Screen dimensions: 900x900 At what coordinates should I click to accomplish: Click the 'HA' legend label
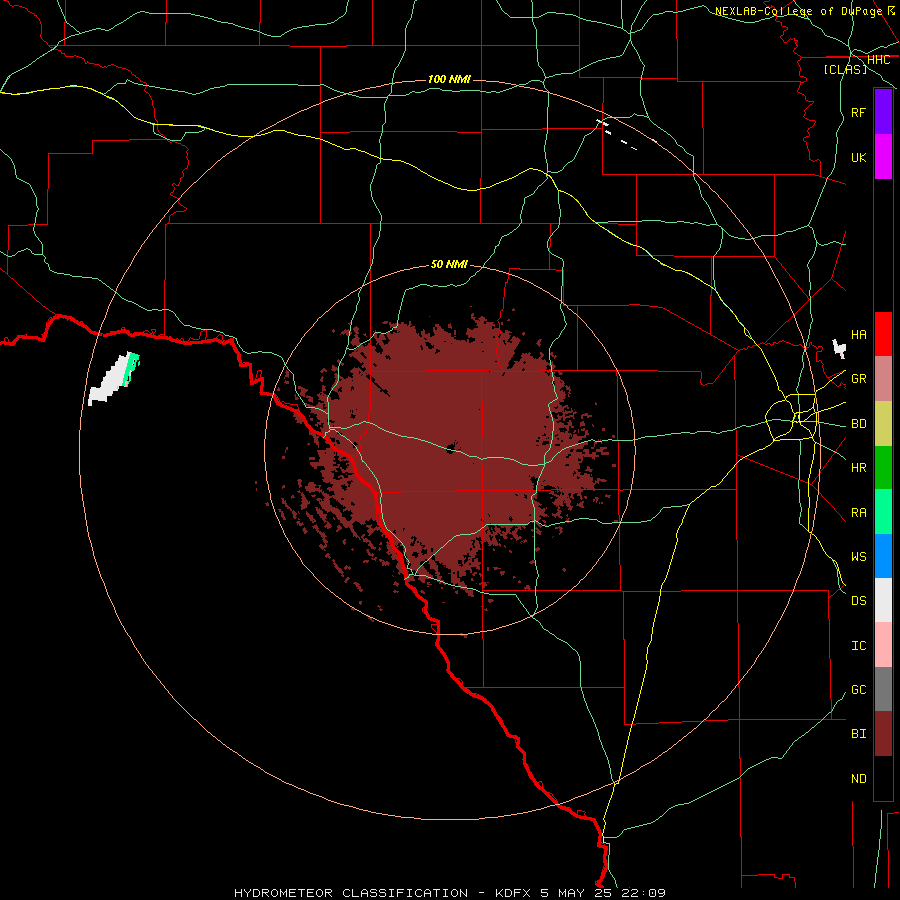coord(859,334)
